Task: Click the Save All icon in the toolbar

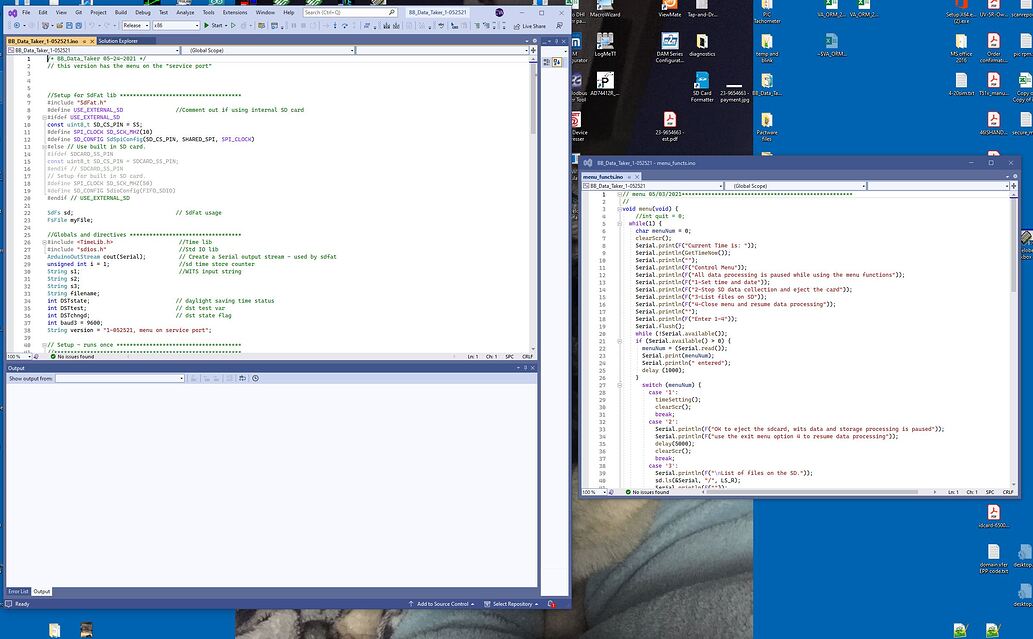Action: point(78,25)
